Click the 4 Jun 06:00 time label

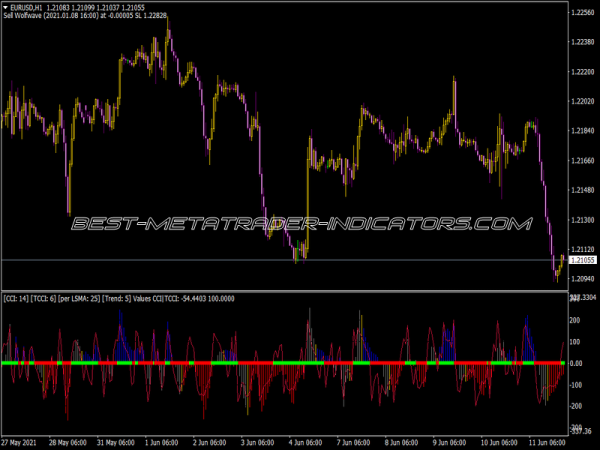[x=311, y=443]
